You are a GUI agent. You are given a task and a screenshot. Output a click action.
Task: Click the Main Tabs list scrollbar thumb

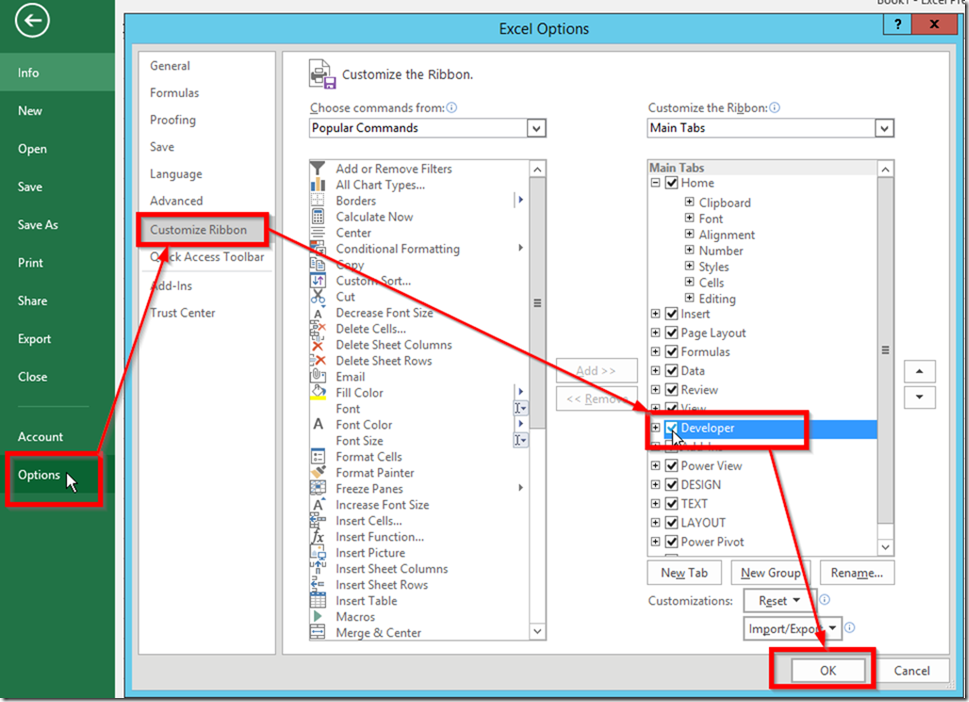point(886,350)
